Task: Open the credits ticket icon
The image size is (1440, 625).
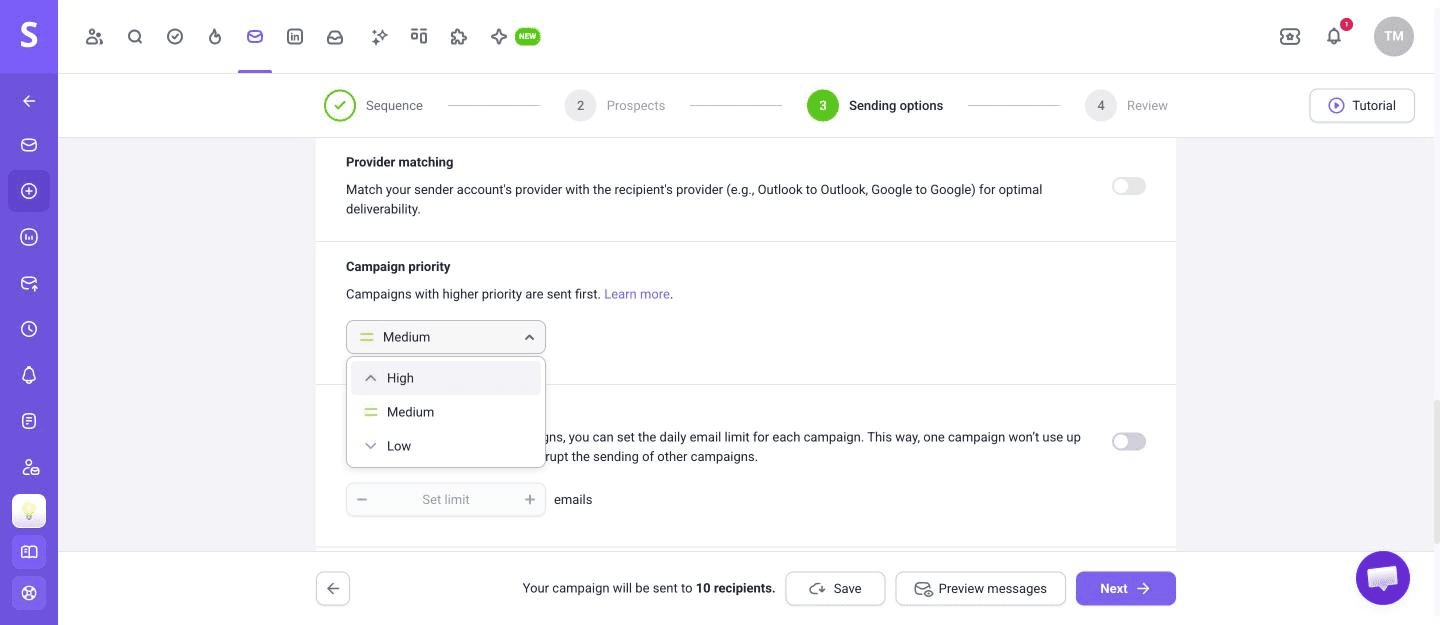Action: click(x=1290, y=37)
